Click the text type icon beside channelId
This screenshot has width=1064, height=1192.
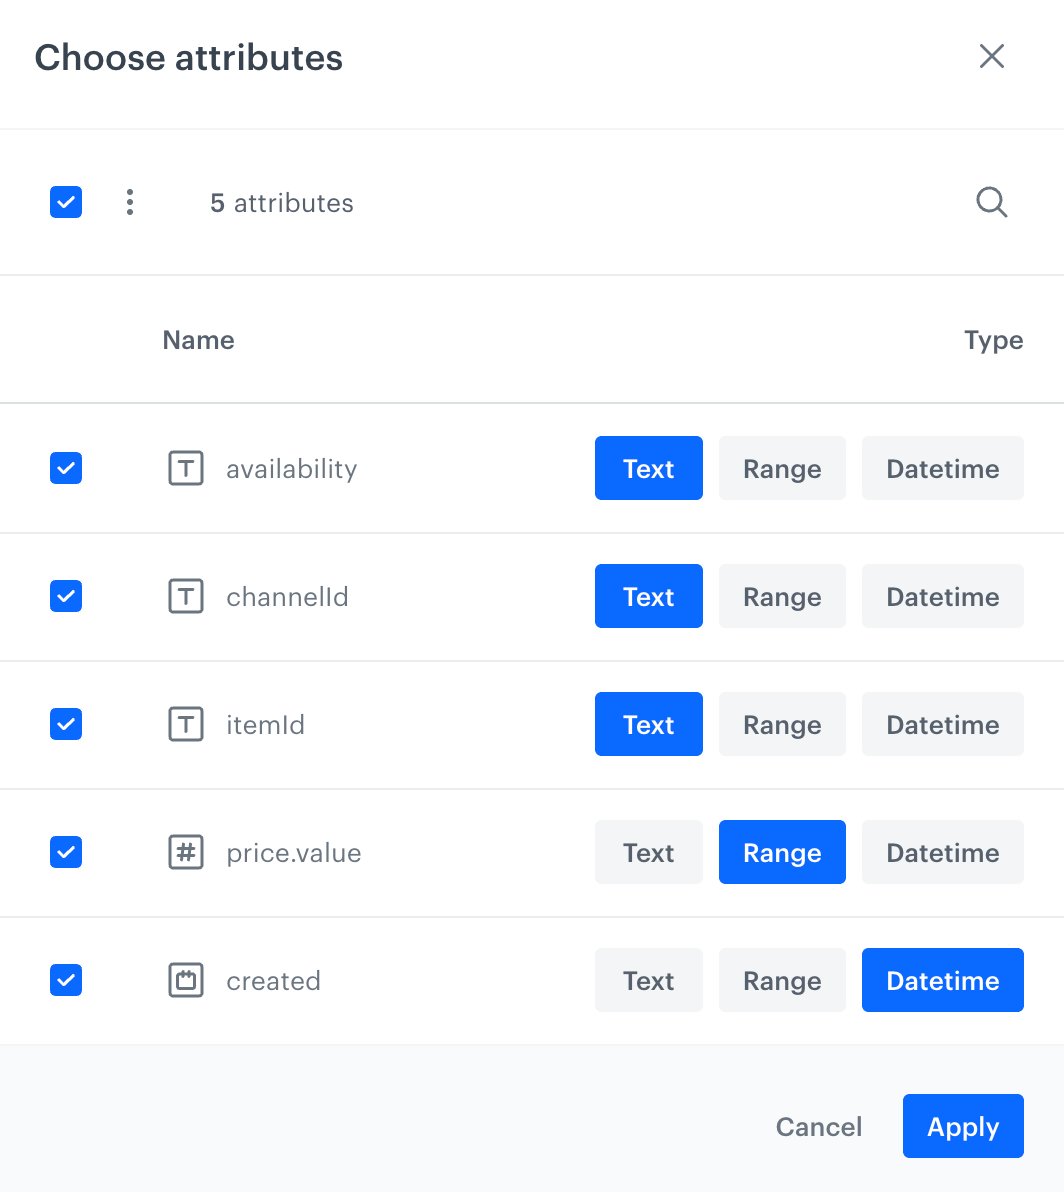tap(186, 596)
